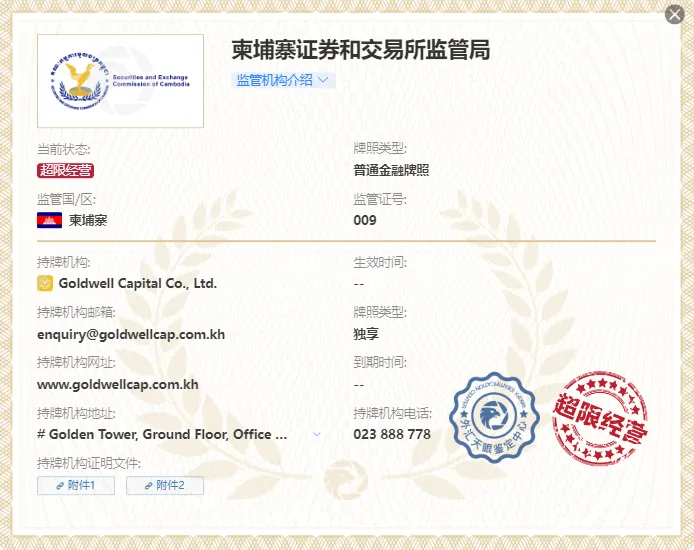694x550 pixels.
Task: Click the link icon in 附件1
Action: click(60, 486)
